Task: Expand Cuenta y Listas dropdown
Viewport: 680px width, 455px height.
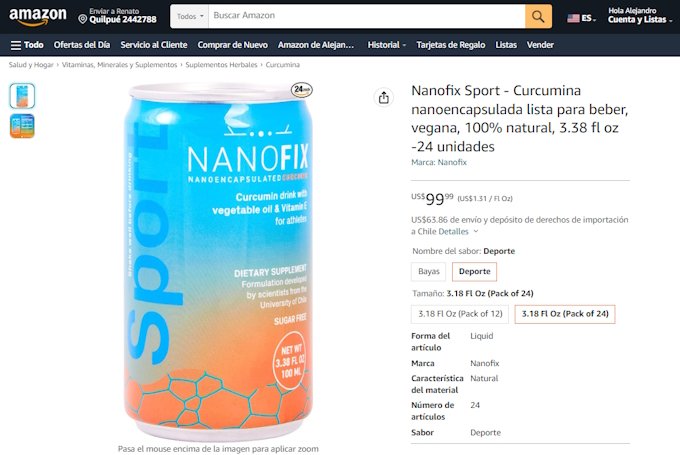Action: [x=640, y=20]
